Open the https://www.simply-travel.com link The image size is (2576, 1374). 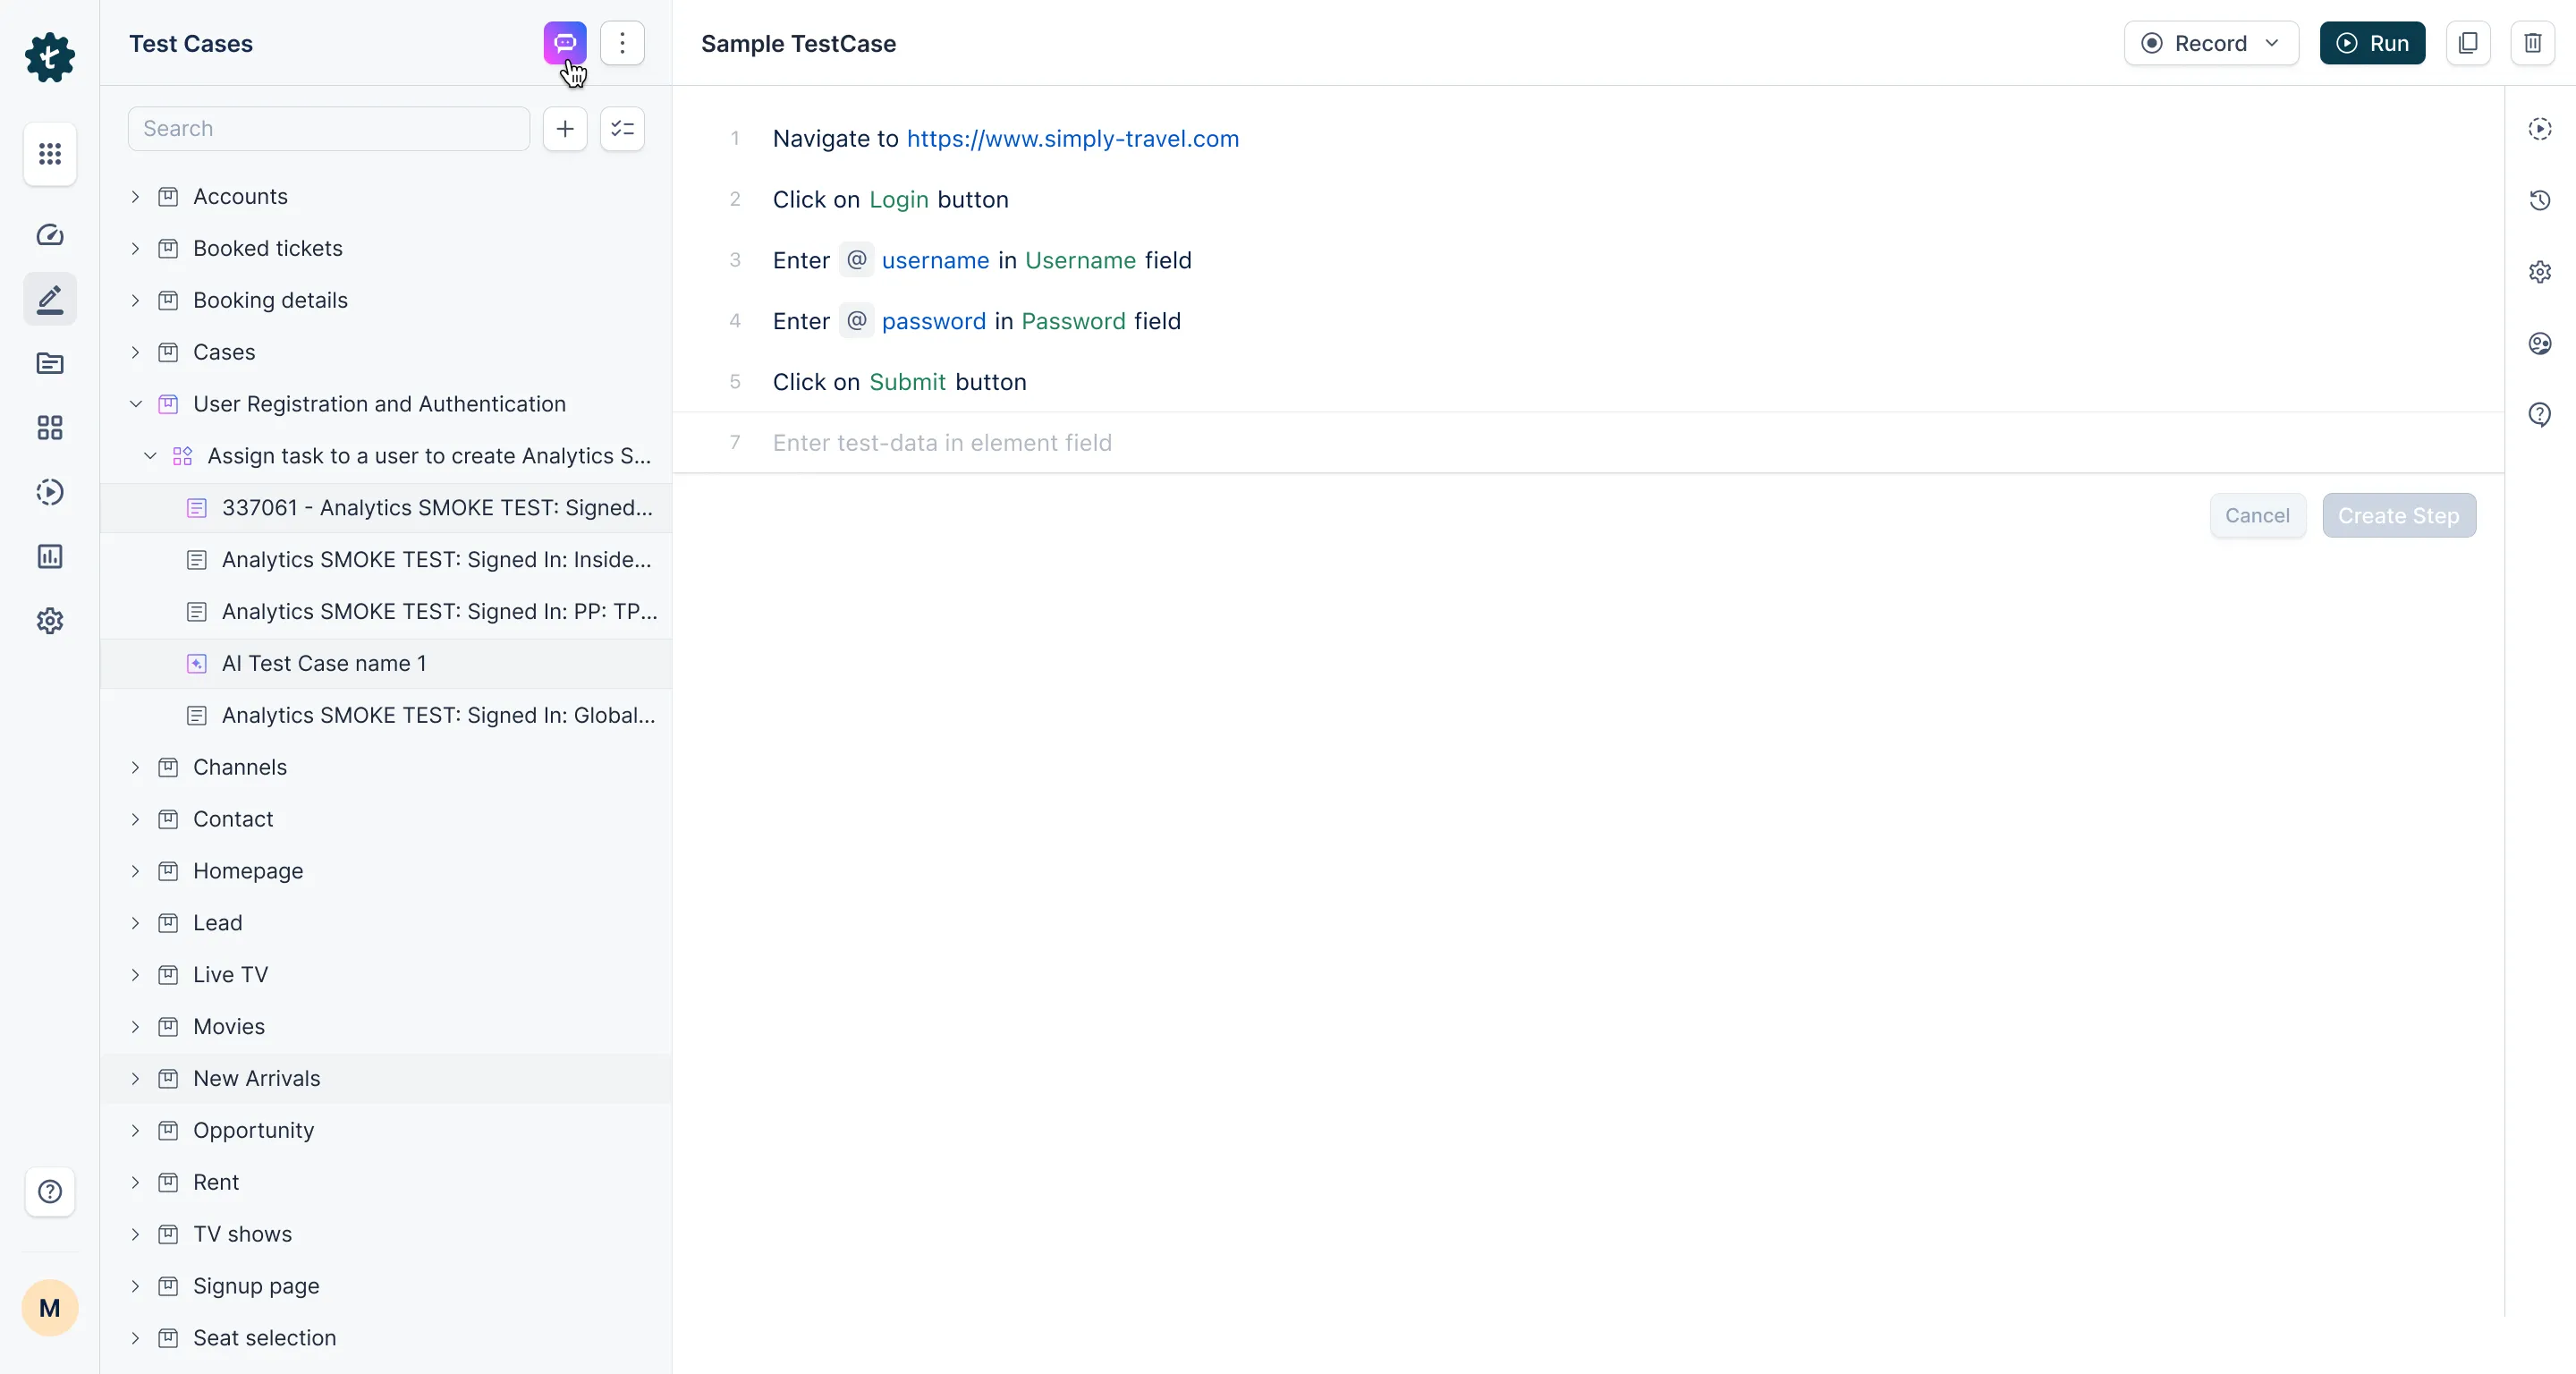1073,139
